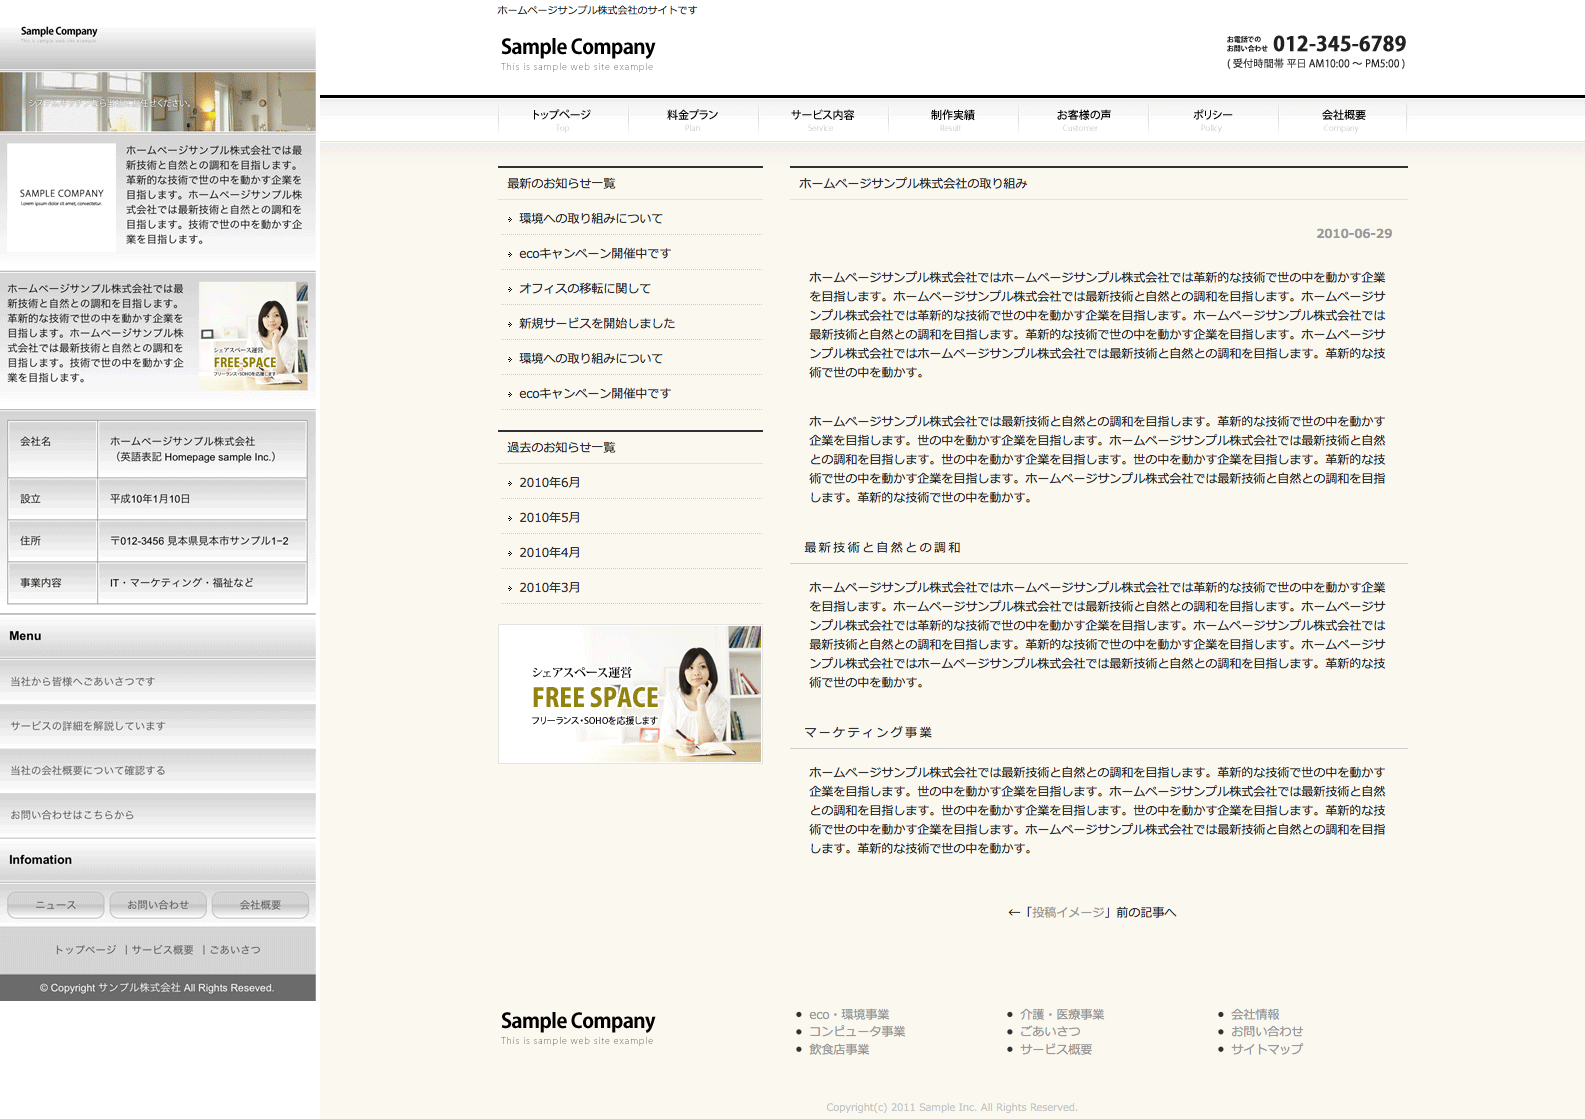Open the 介護・医療事業 footer link
This screenshot has height=1119, width=1585.
point(1061,1014)
